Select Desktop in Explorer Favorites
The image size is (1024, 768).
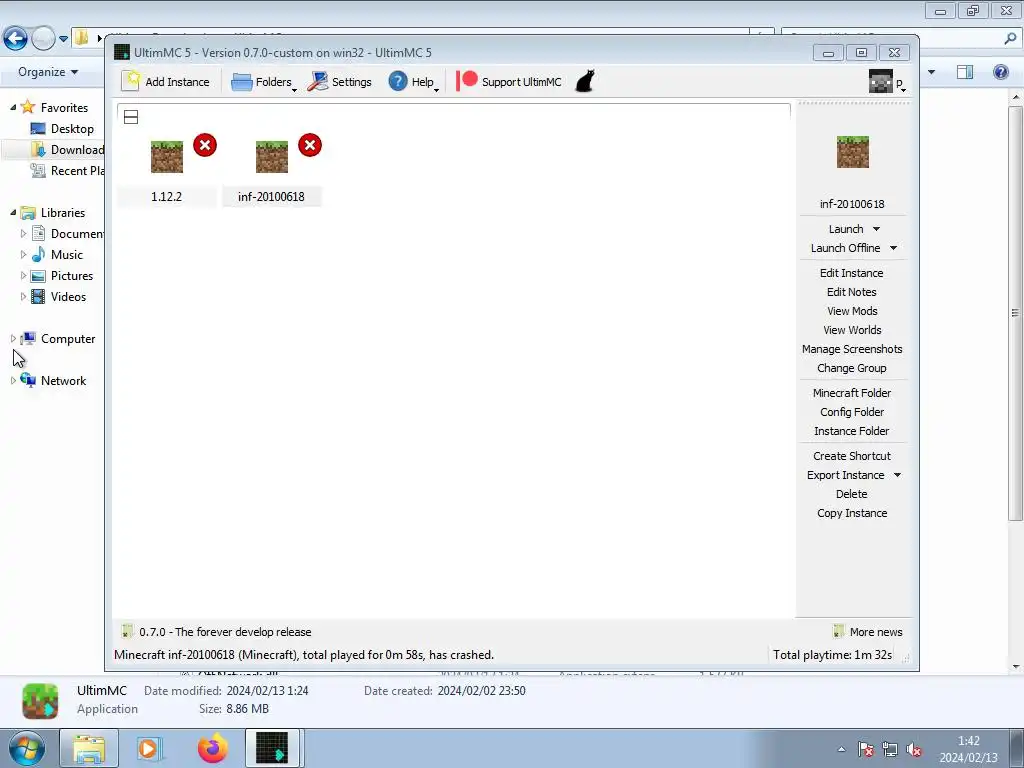pos(63,129)
